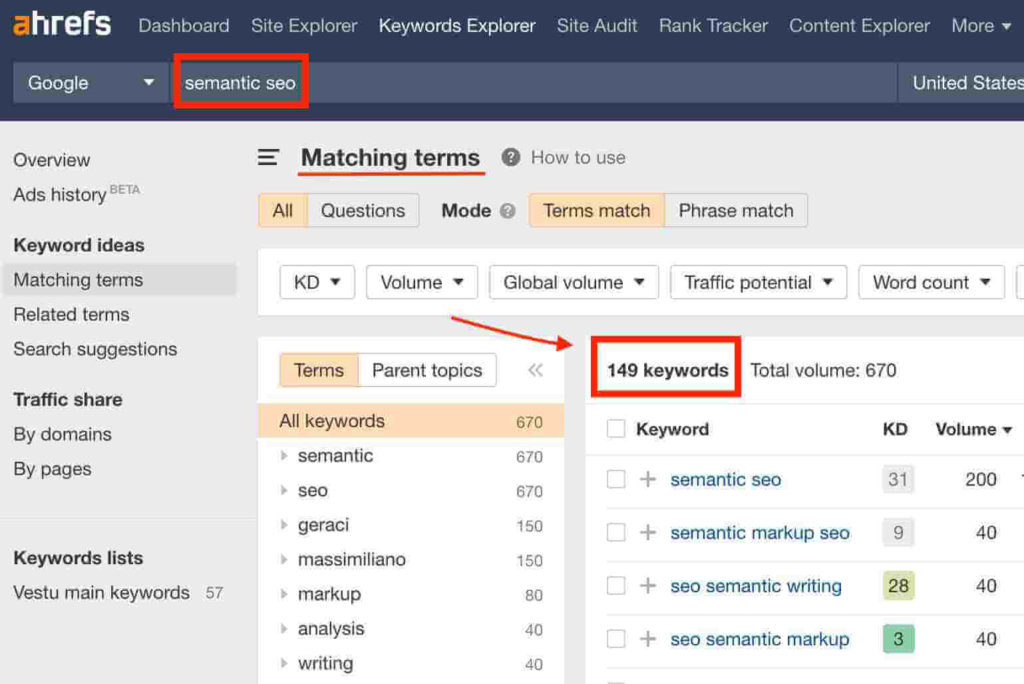This screenshot has width=1024, height=684.
Task: Open the seo semantic writing keyword link
Action: (756, 587)
